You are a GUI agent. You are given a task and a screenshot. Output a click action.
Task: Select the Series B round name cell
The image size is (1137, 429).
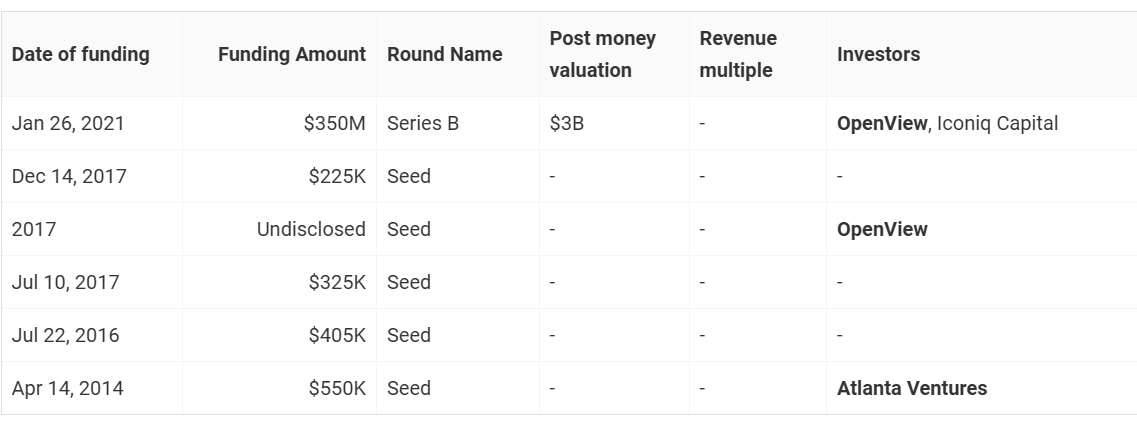(x=423, y=123)
